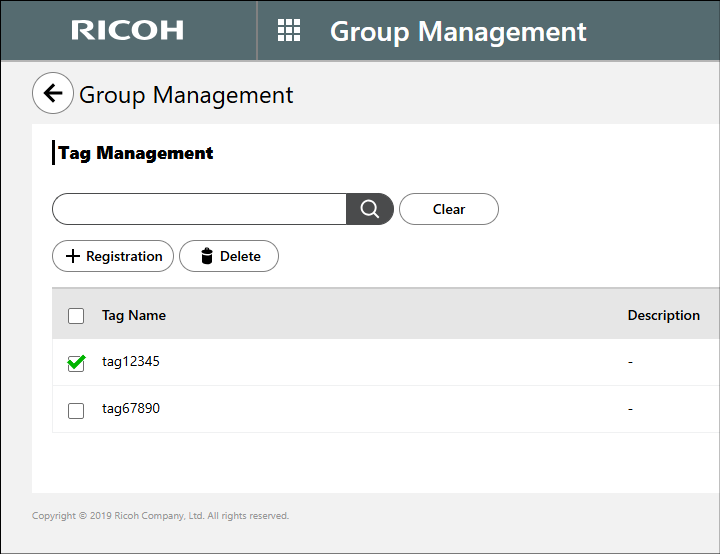Screen dimensions: 720x554
Task: Uncheck the tag12345 checkbox
Action: coord(76,363)
